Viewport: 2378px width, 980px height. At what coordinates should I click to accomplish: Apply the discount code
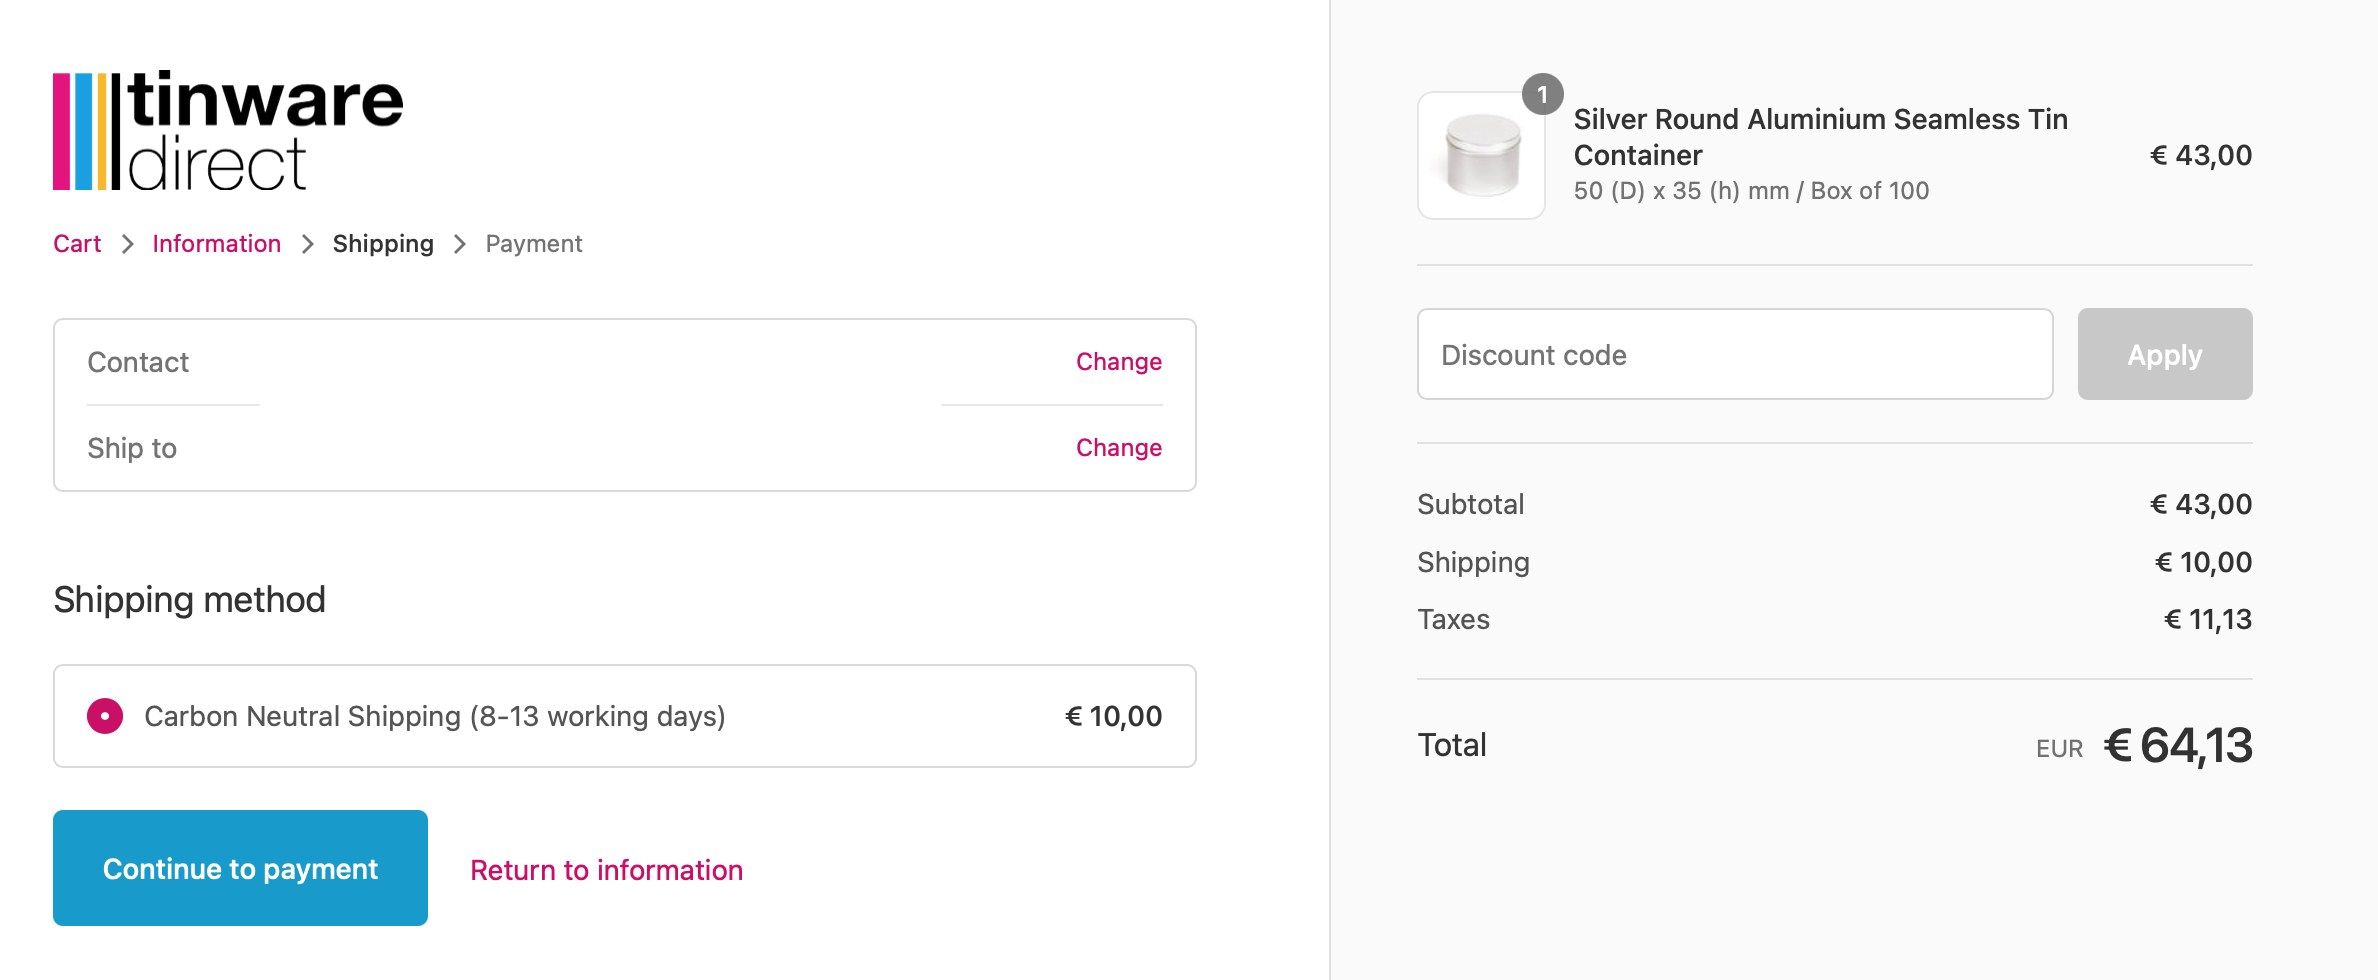pyautogui.click(x=2164, y=355)
